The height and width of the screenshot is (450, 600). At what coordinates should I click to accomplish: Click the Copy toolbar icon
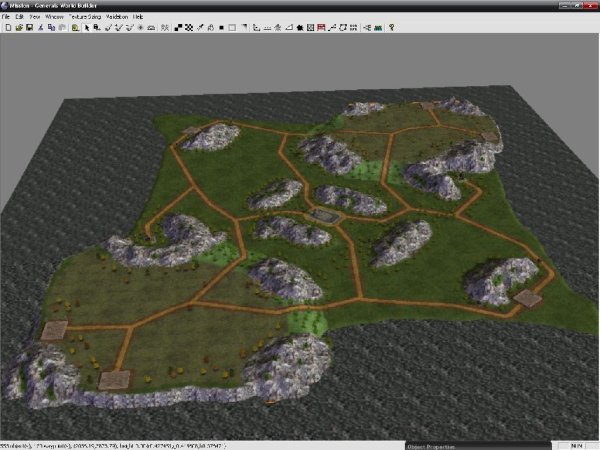click(51, 27)
